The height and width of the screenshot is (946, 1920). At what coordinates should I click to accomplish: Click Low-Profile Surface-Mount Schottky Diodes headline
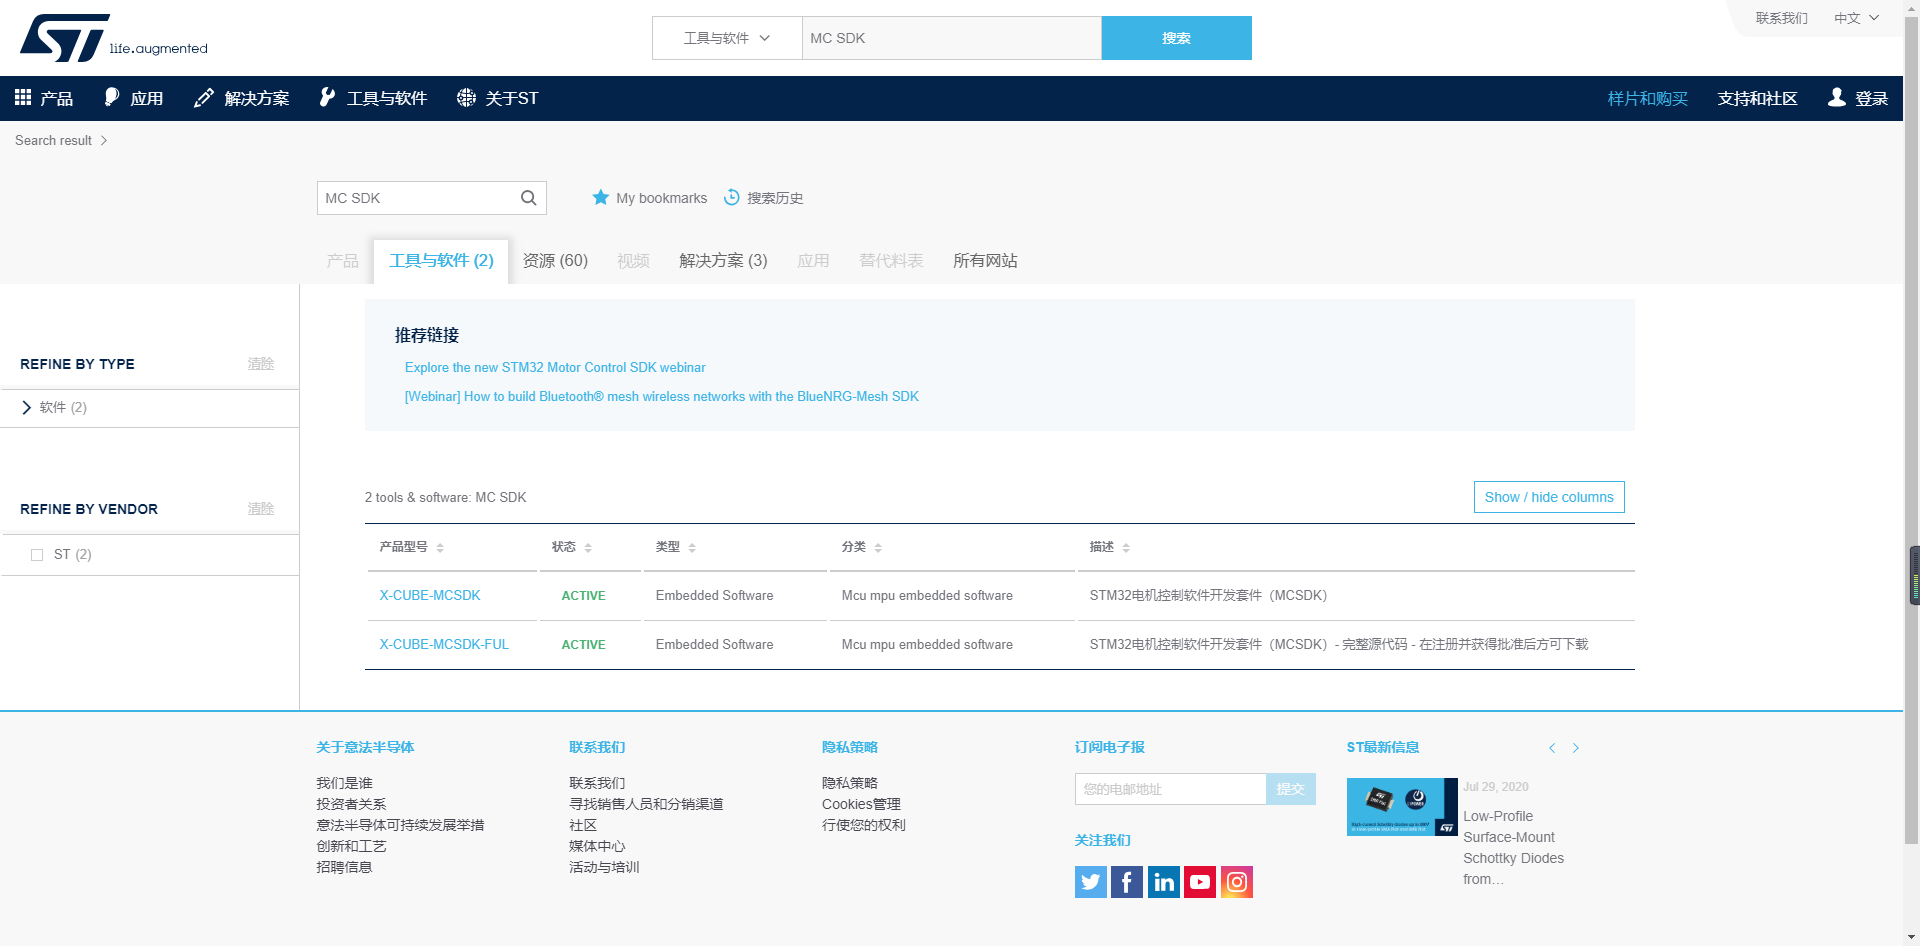click(x=1513, y=848)
